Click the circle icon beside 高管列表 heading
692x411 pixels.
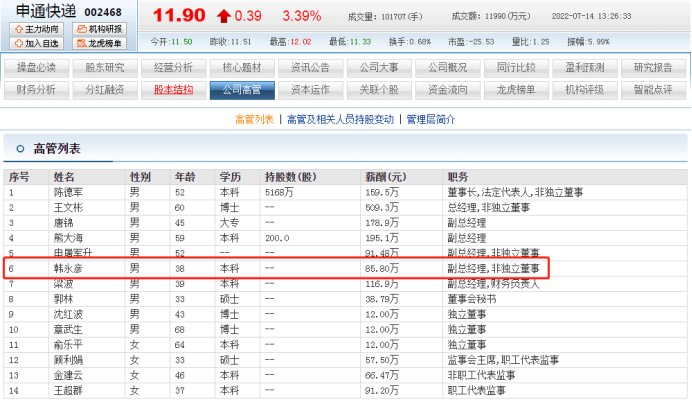20,149
